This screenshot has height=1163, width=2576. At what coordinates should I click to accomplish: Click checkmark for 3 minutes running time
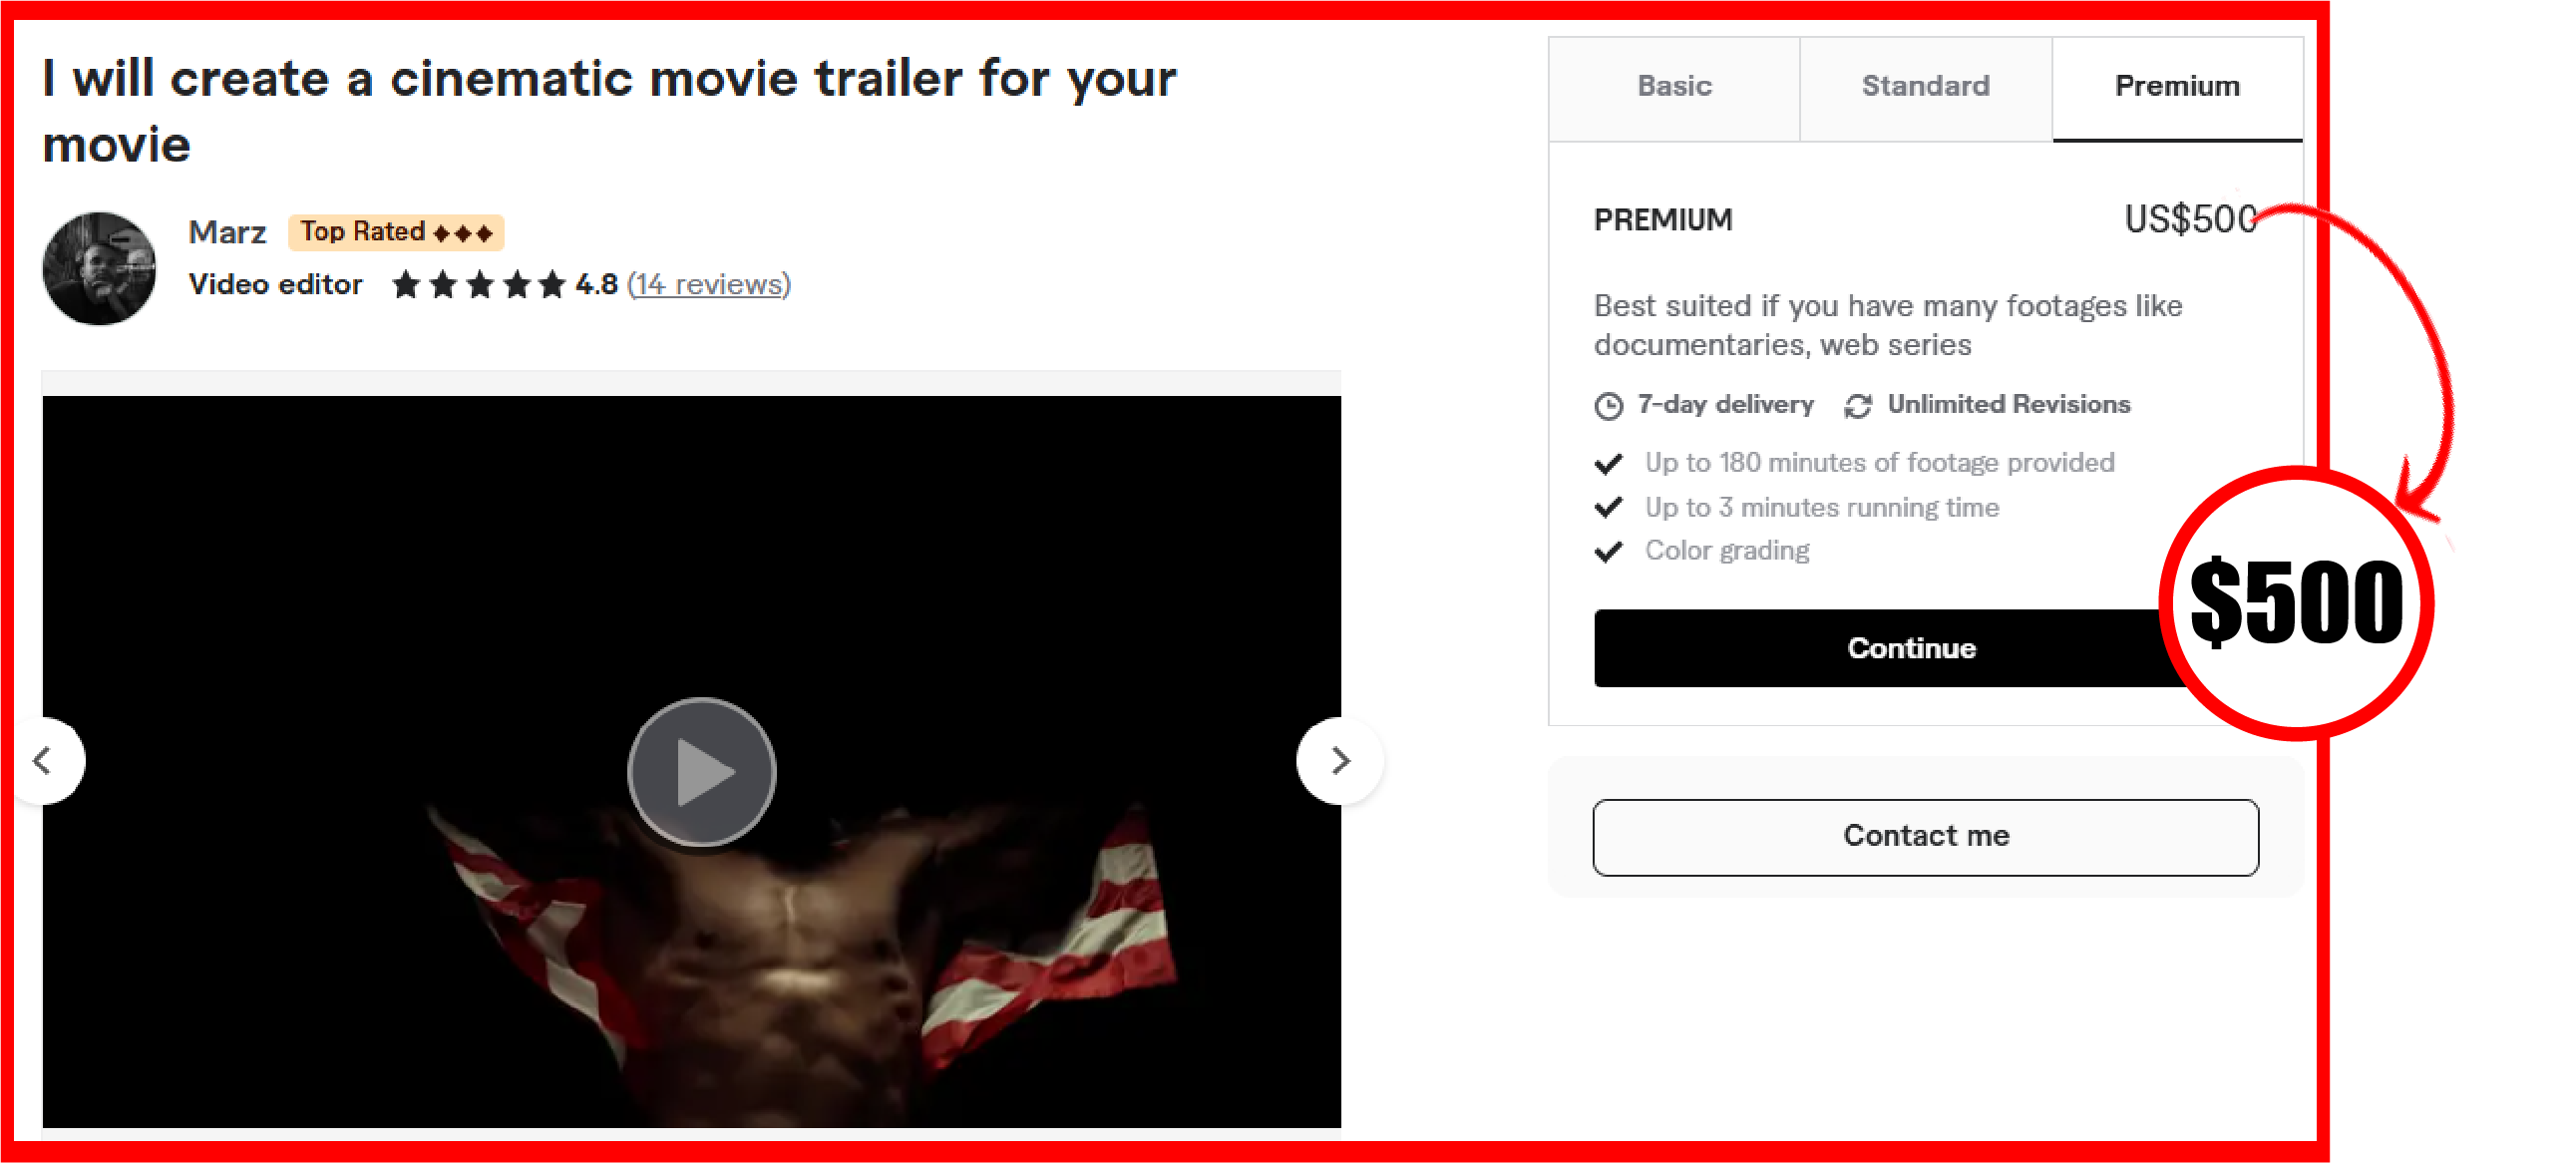coord(1608,507)
